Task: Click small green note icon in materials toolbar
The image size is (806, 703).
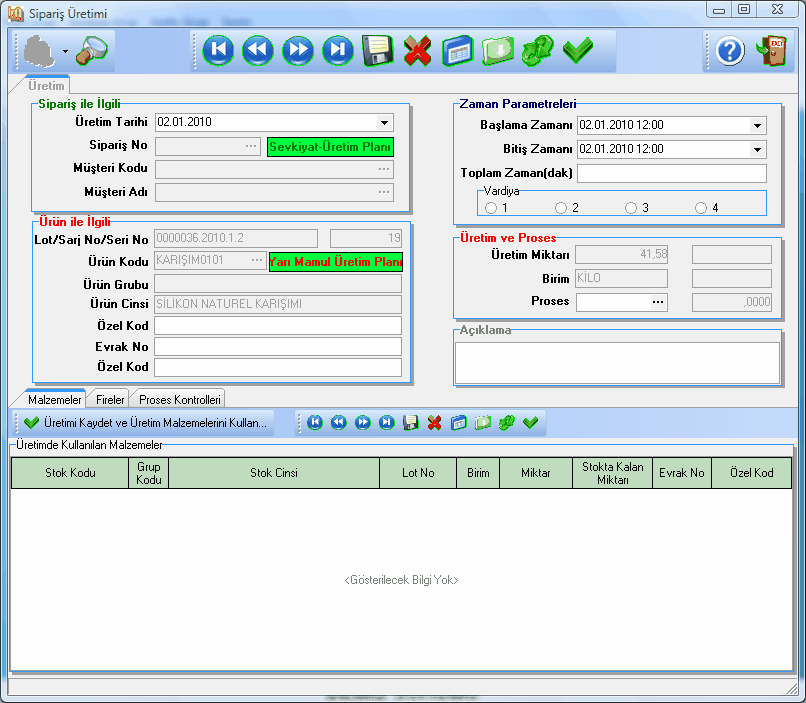Action: pos(483,422)
